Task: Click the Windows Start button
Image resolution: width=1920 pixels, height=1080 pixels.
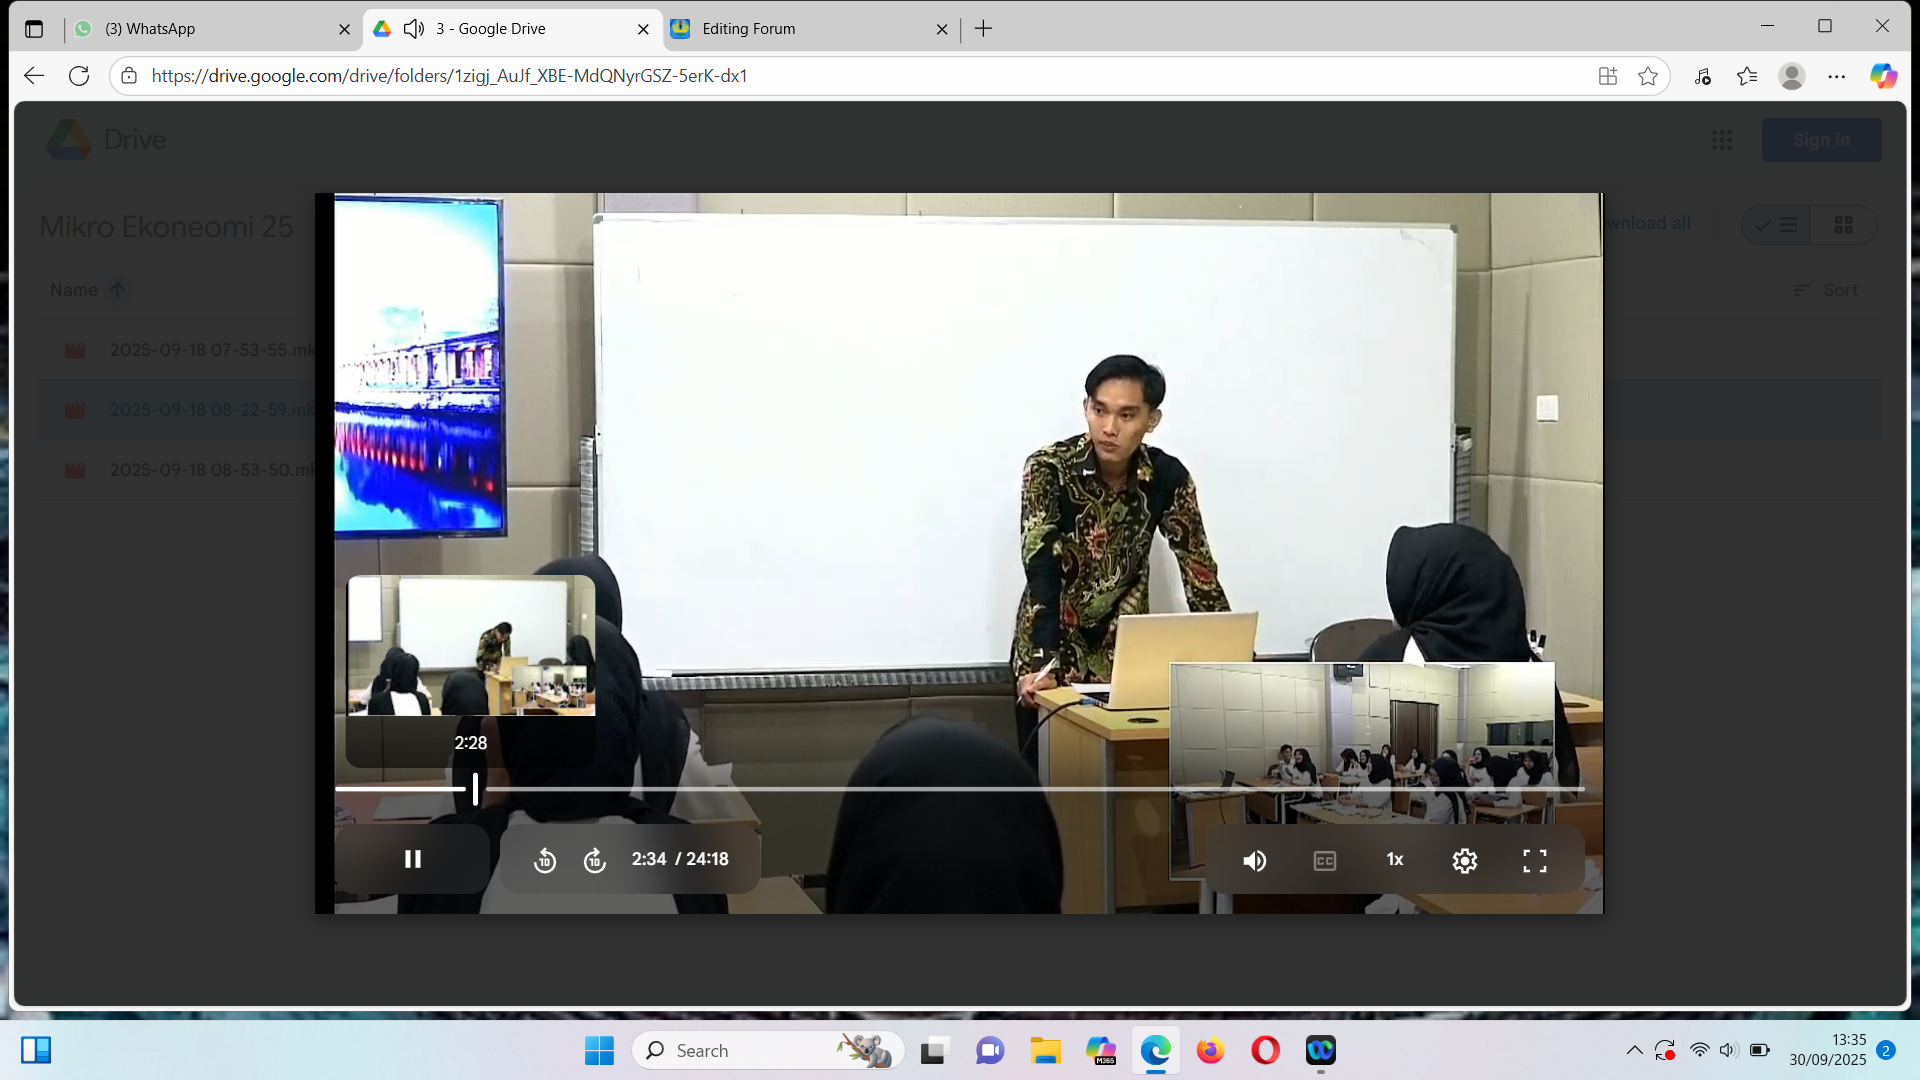Action: pyautogui.click(x=599, y=1050)
